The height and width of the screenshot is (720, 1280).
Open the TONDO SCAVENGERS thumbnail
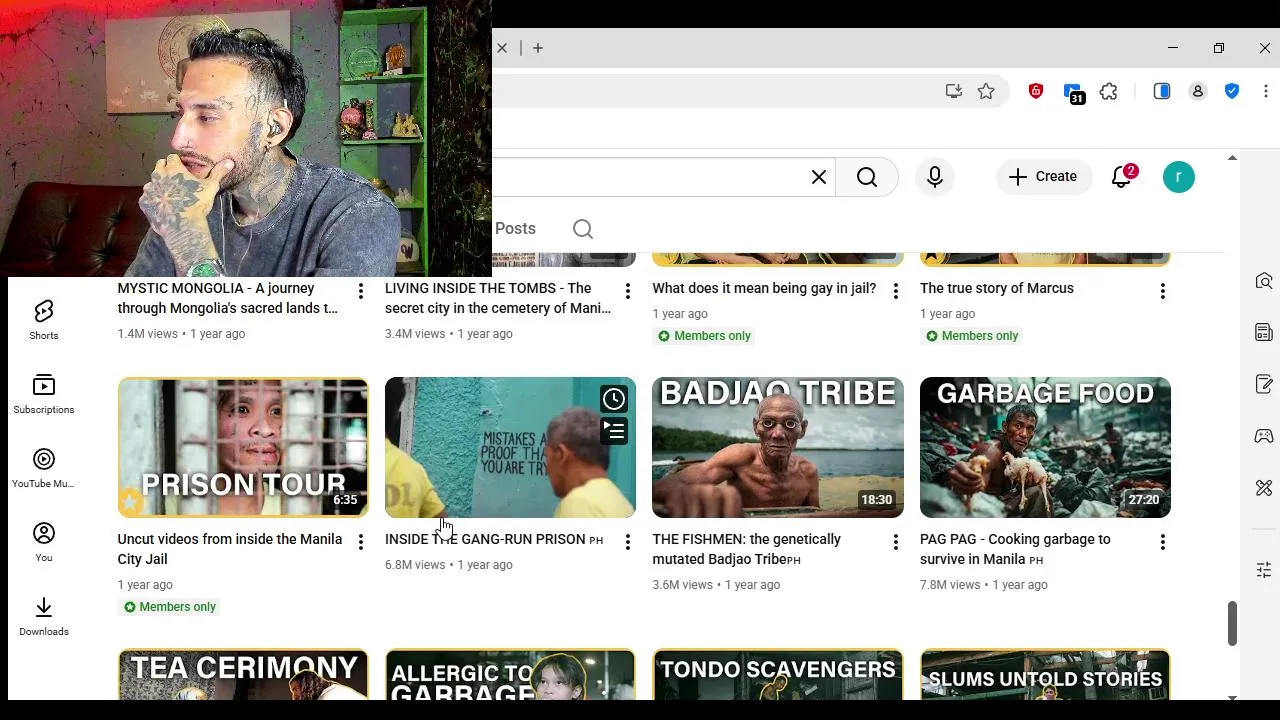pyautogui.click(x=778, y=675)
